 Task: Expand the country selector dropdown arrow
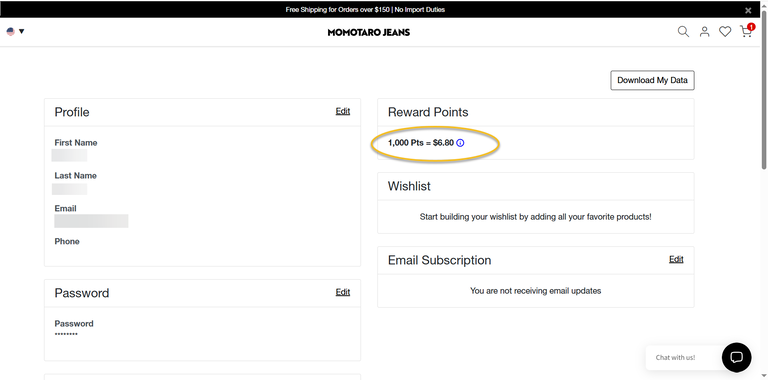(x=22, y=32)
